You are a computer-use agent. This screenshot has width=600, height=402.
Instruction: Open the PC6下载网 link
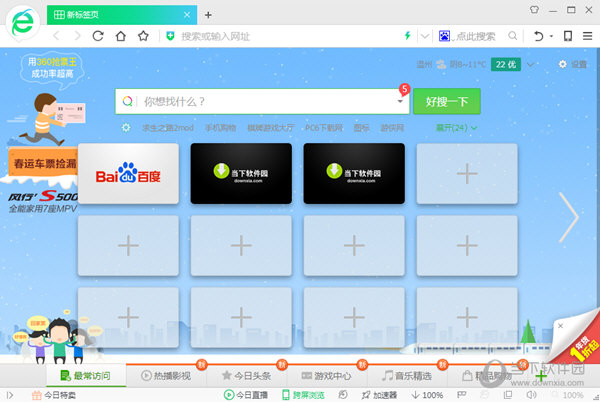coord(324,128)
